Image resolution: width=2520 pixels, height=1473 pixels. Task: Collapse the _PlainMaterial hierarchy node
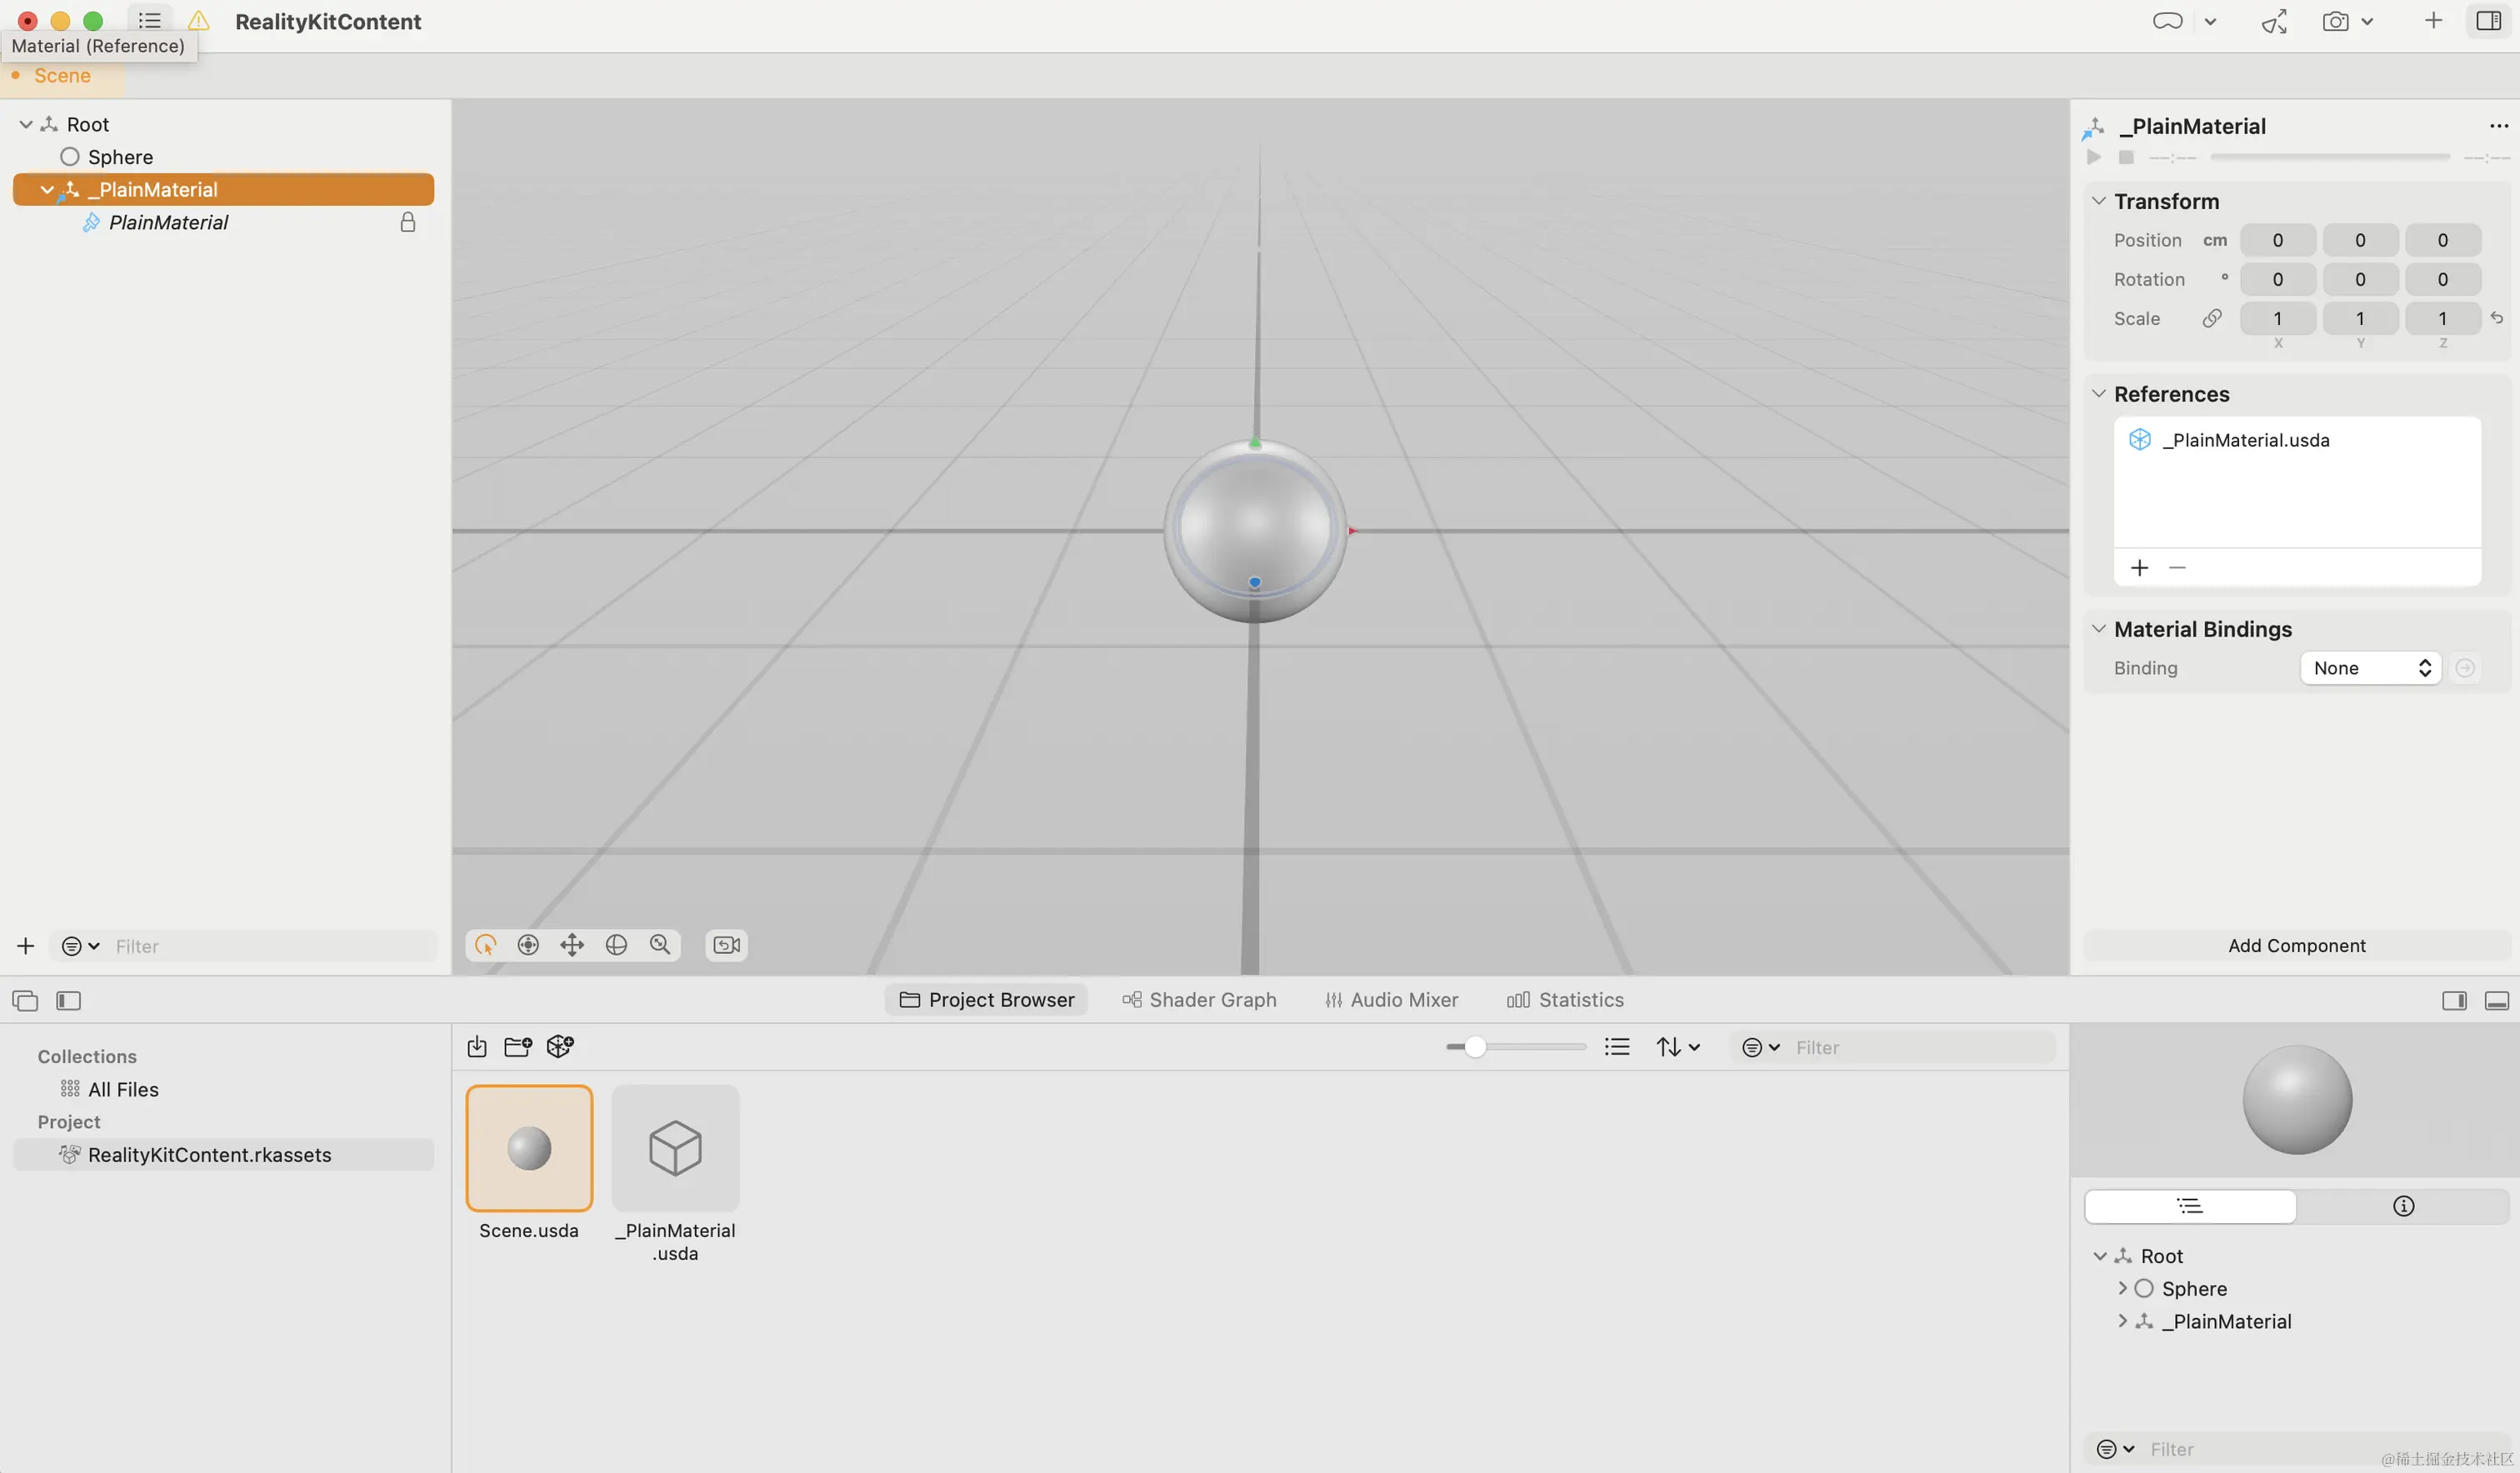click(x=46, y=189)
